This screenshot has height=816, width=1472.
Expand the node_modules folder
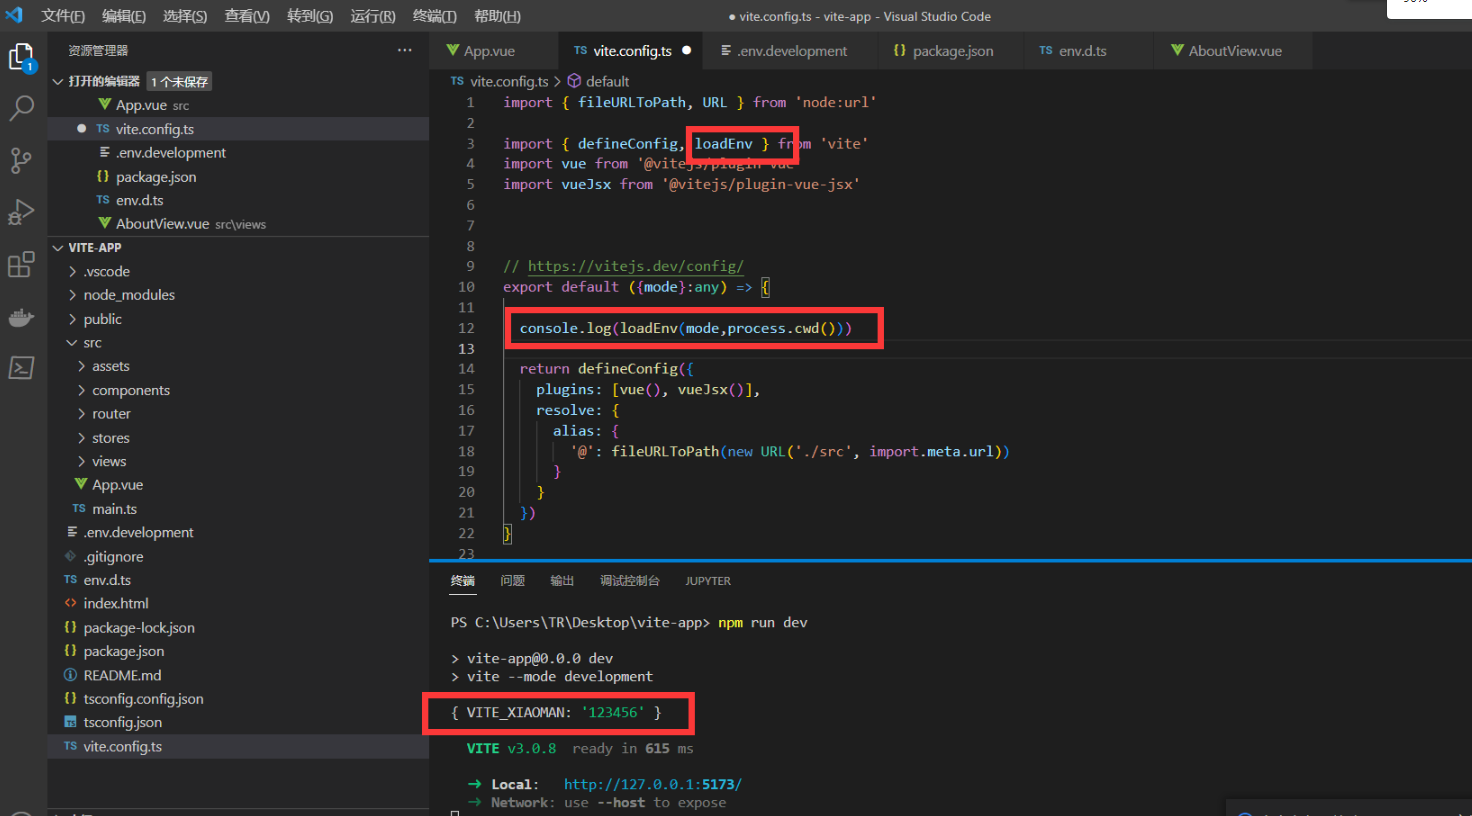coord(128,295)
